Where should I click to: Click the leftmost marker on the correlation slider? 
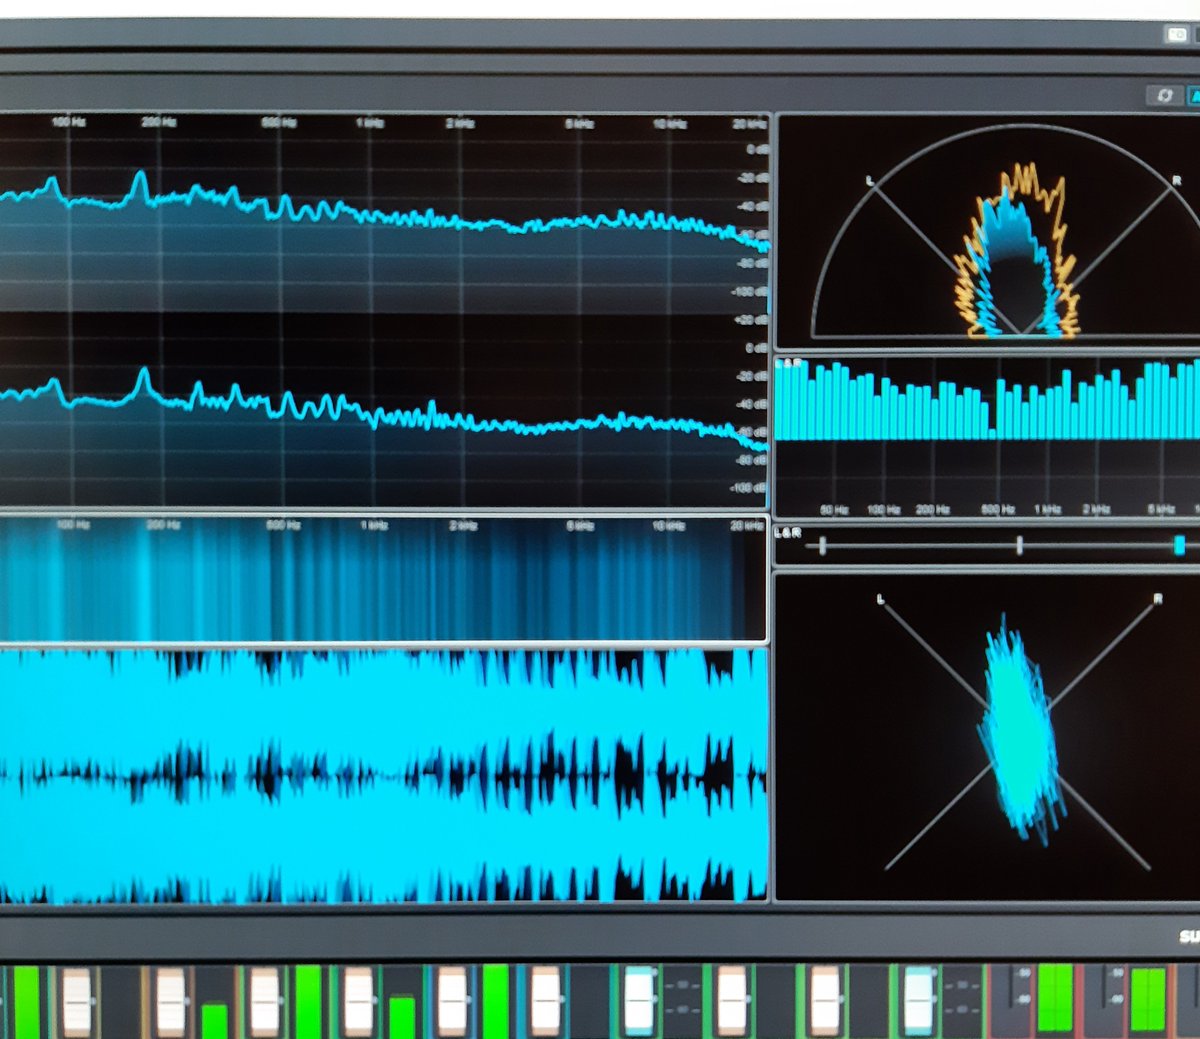click(822, 545)
